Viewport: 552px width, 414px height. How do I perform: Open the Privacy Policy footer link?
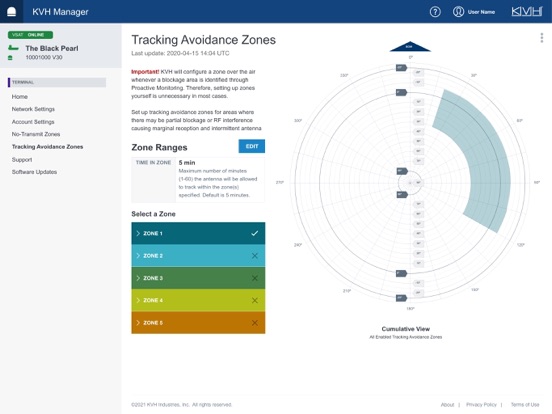(x=481, y=404)
